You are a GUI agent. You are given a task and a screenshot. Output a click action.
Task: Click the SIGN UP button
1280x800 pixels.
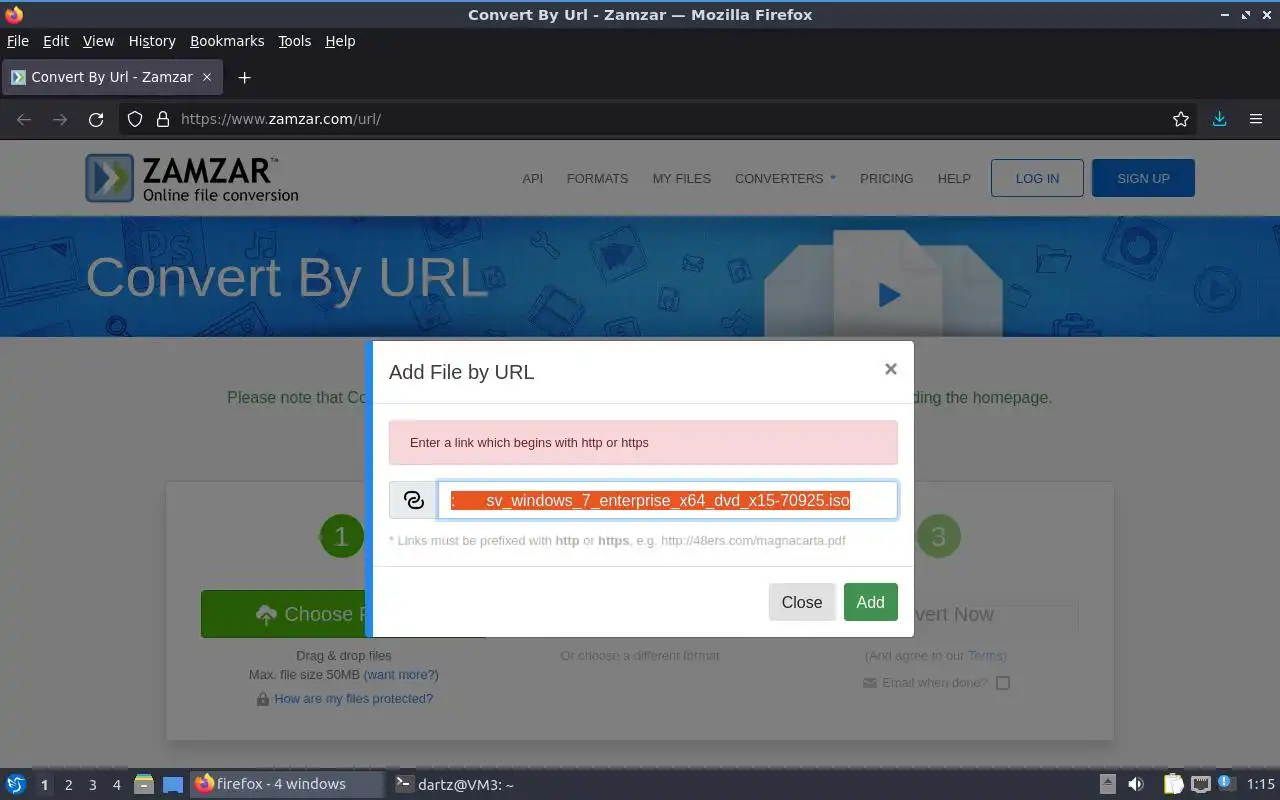(1143, 178)
